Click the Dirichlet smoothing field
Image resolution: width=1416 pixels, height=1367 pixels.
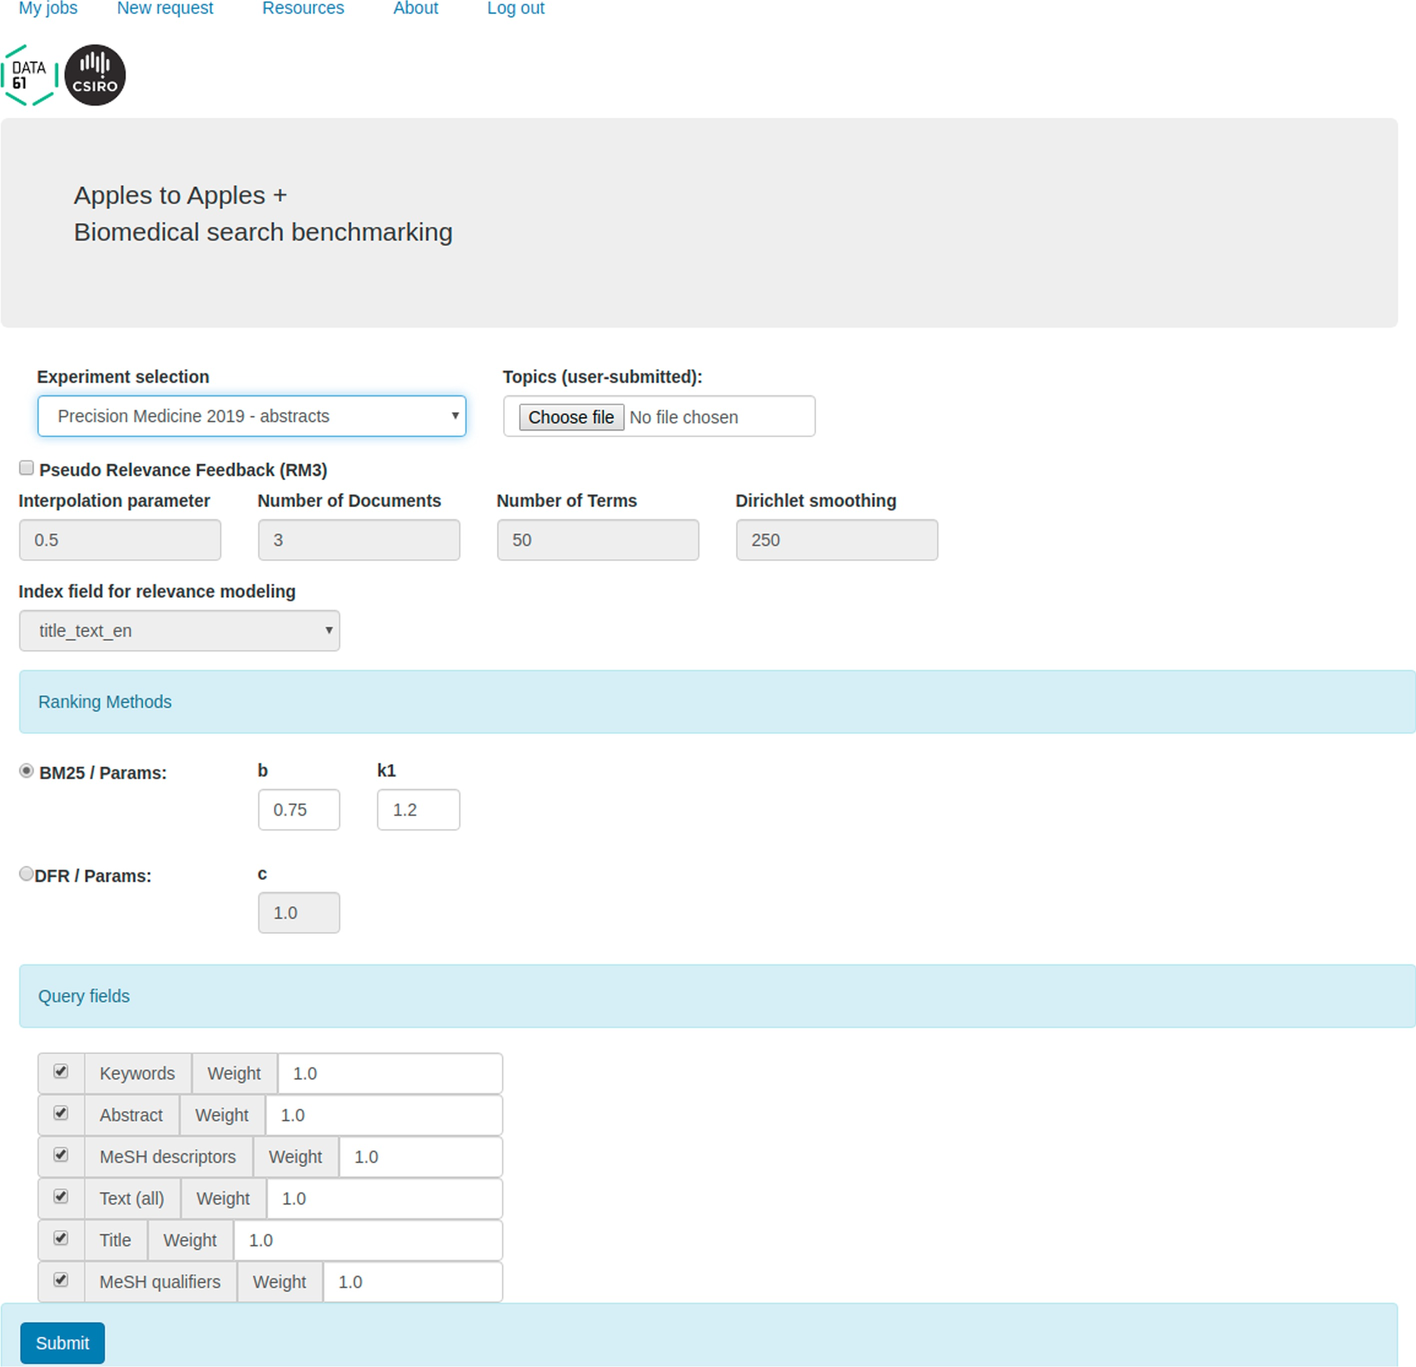coord(837,540)
